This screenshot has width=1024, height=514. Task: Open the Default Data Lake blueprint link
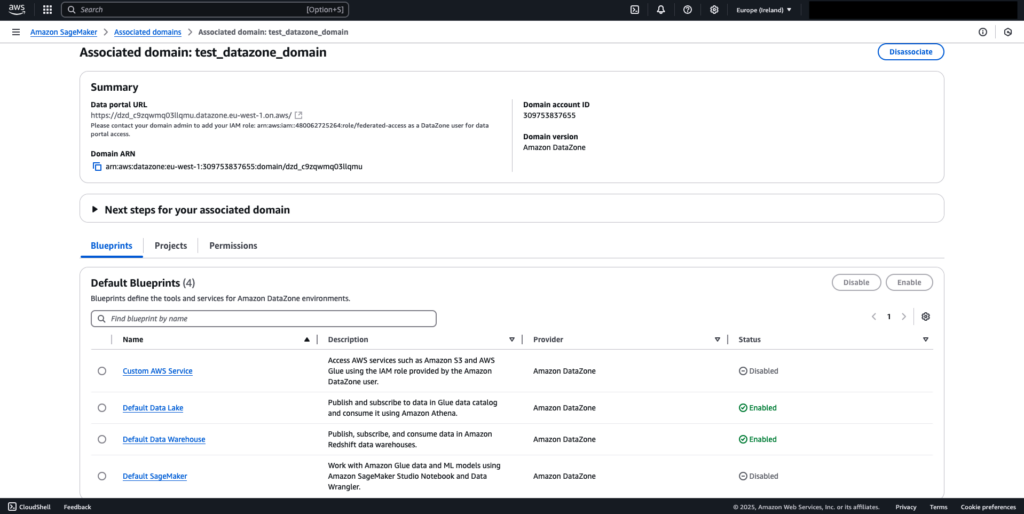tap(153, 408)
